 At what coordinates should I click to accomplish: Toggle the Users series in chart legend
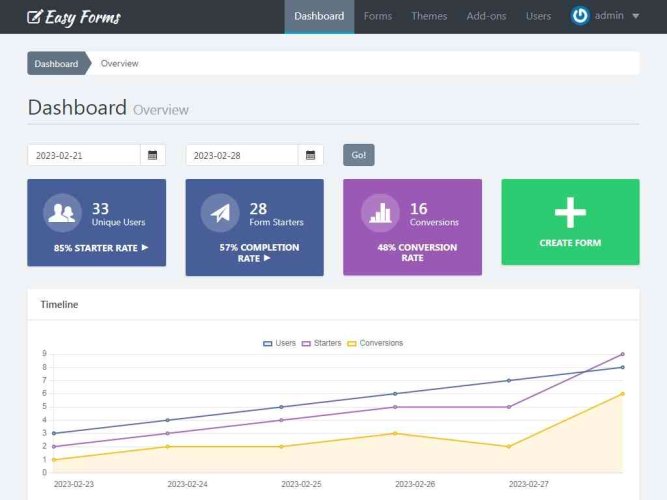pos(280,343)
